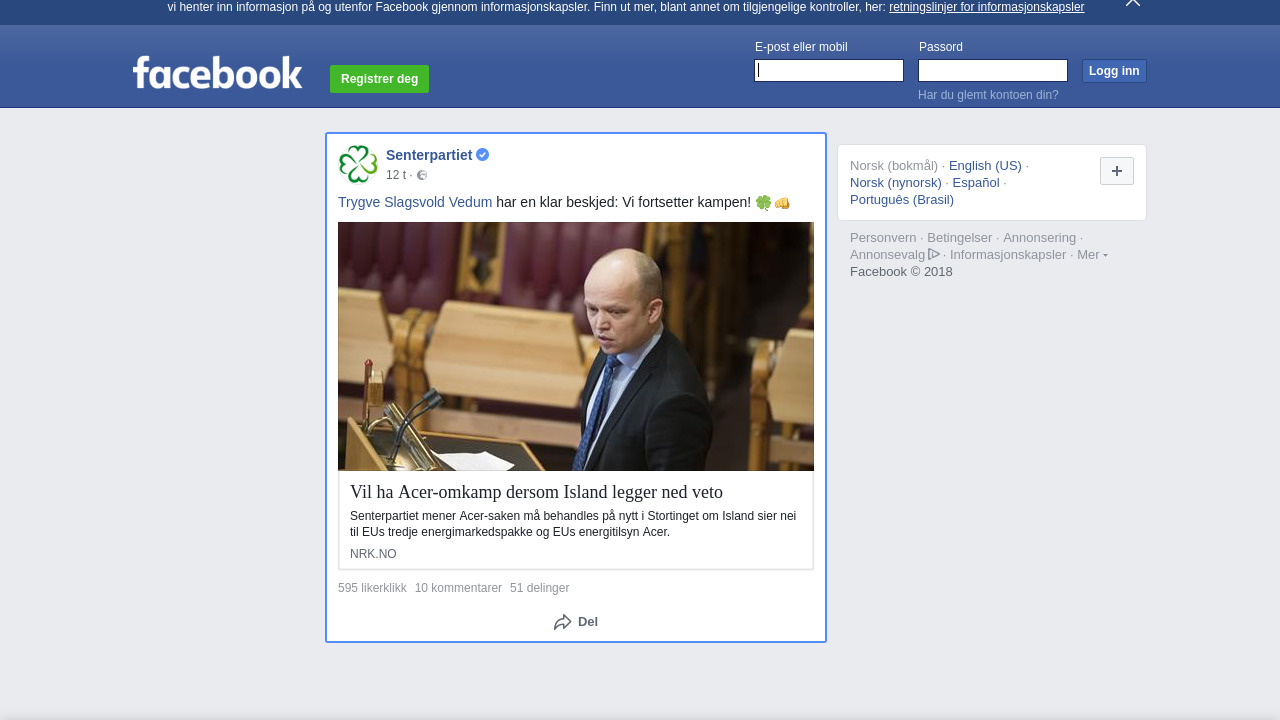Click the Norsk (bokmål) current language text
This screenshot has height=720, width=1280.
[894, 166]
